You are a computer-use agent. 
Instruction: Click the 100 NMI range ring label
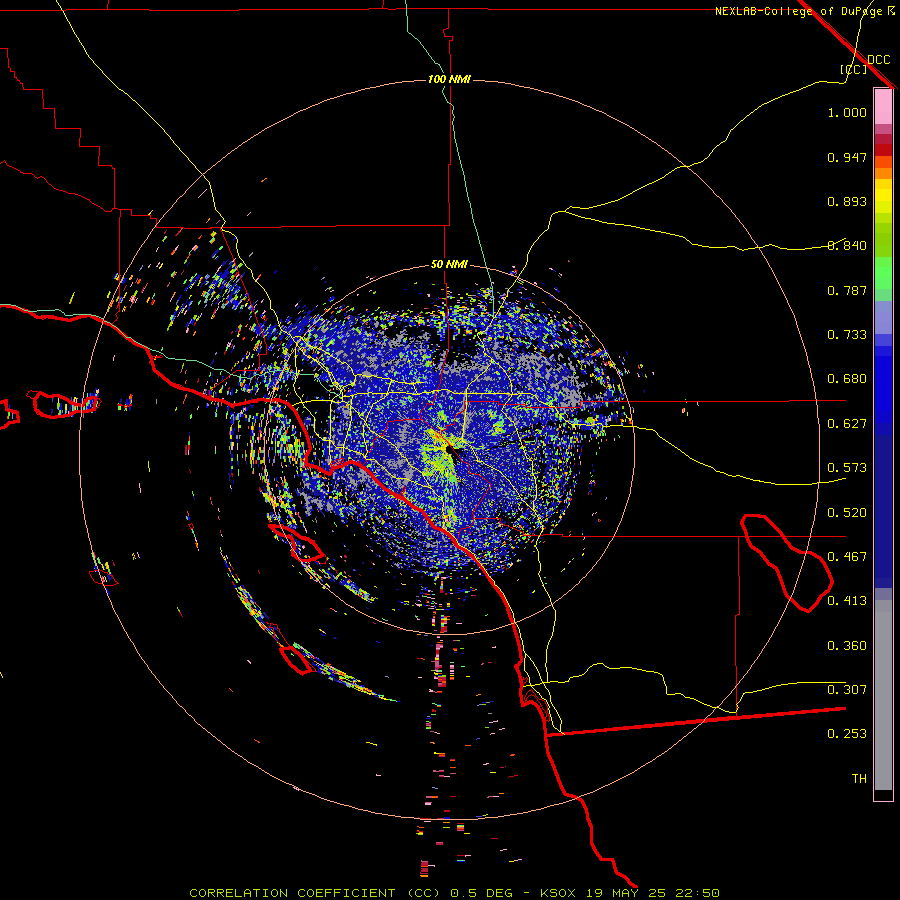[x=449, y=79]
